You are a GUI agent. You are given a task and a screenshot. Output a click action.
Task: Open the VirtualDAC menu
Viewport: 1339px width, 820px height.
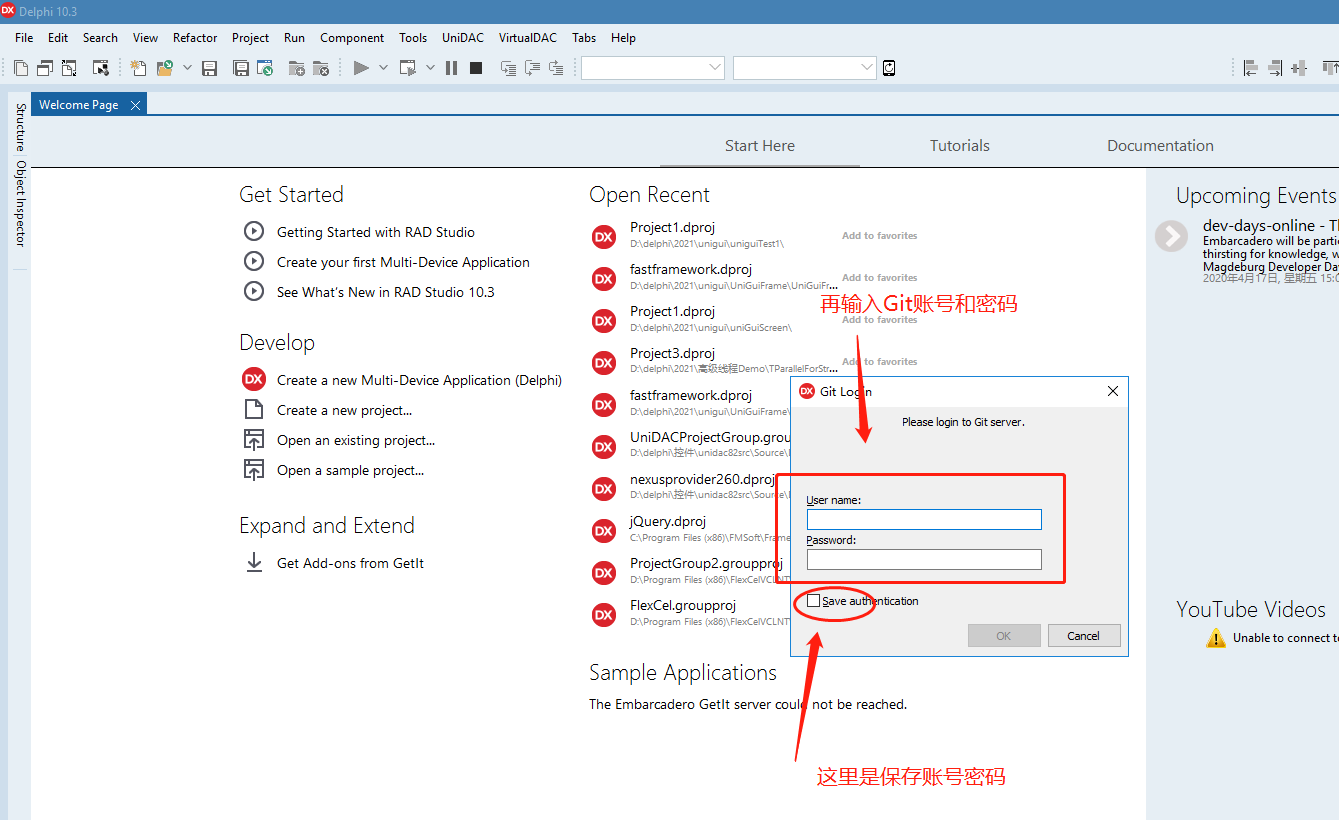[x=528, y=38]
